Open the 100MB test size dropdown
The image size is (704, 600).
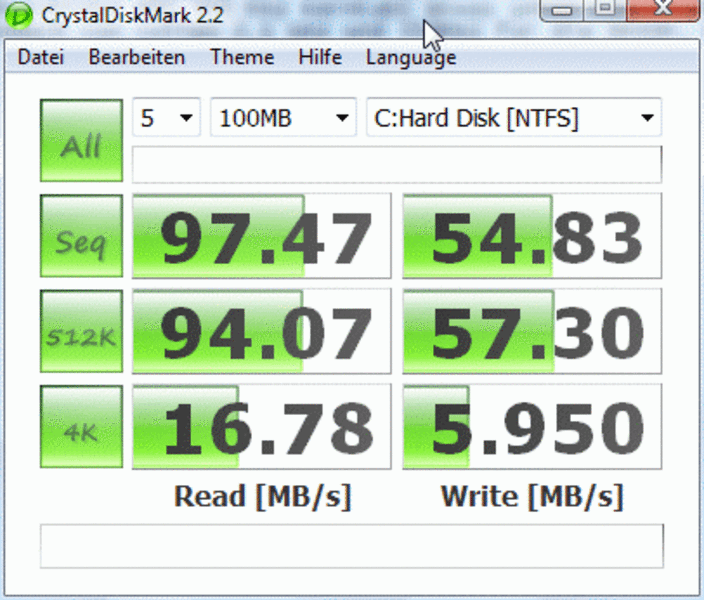[283, 117]
